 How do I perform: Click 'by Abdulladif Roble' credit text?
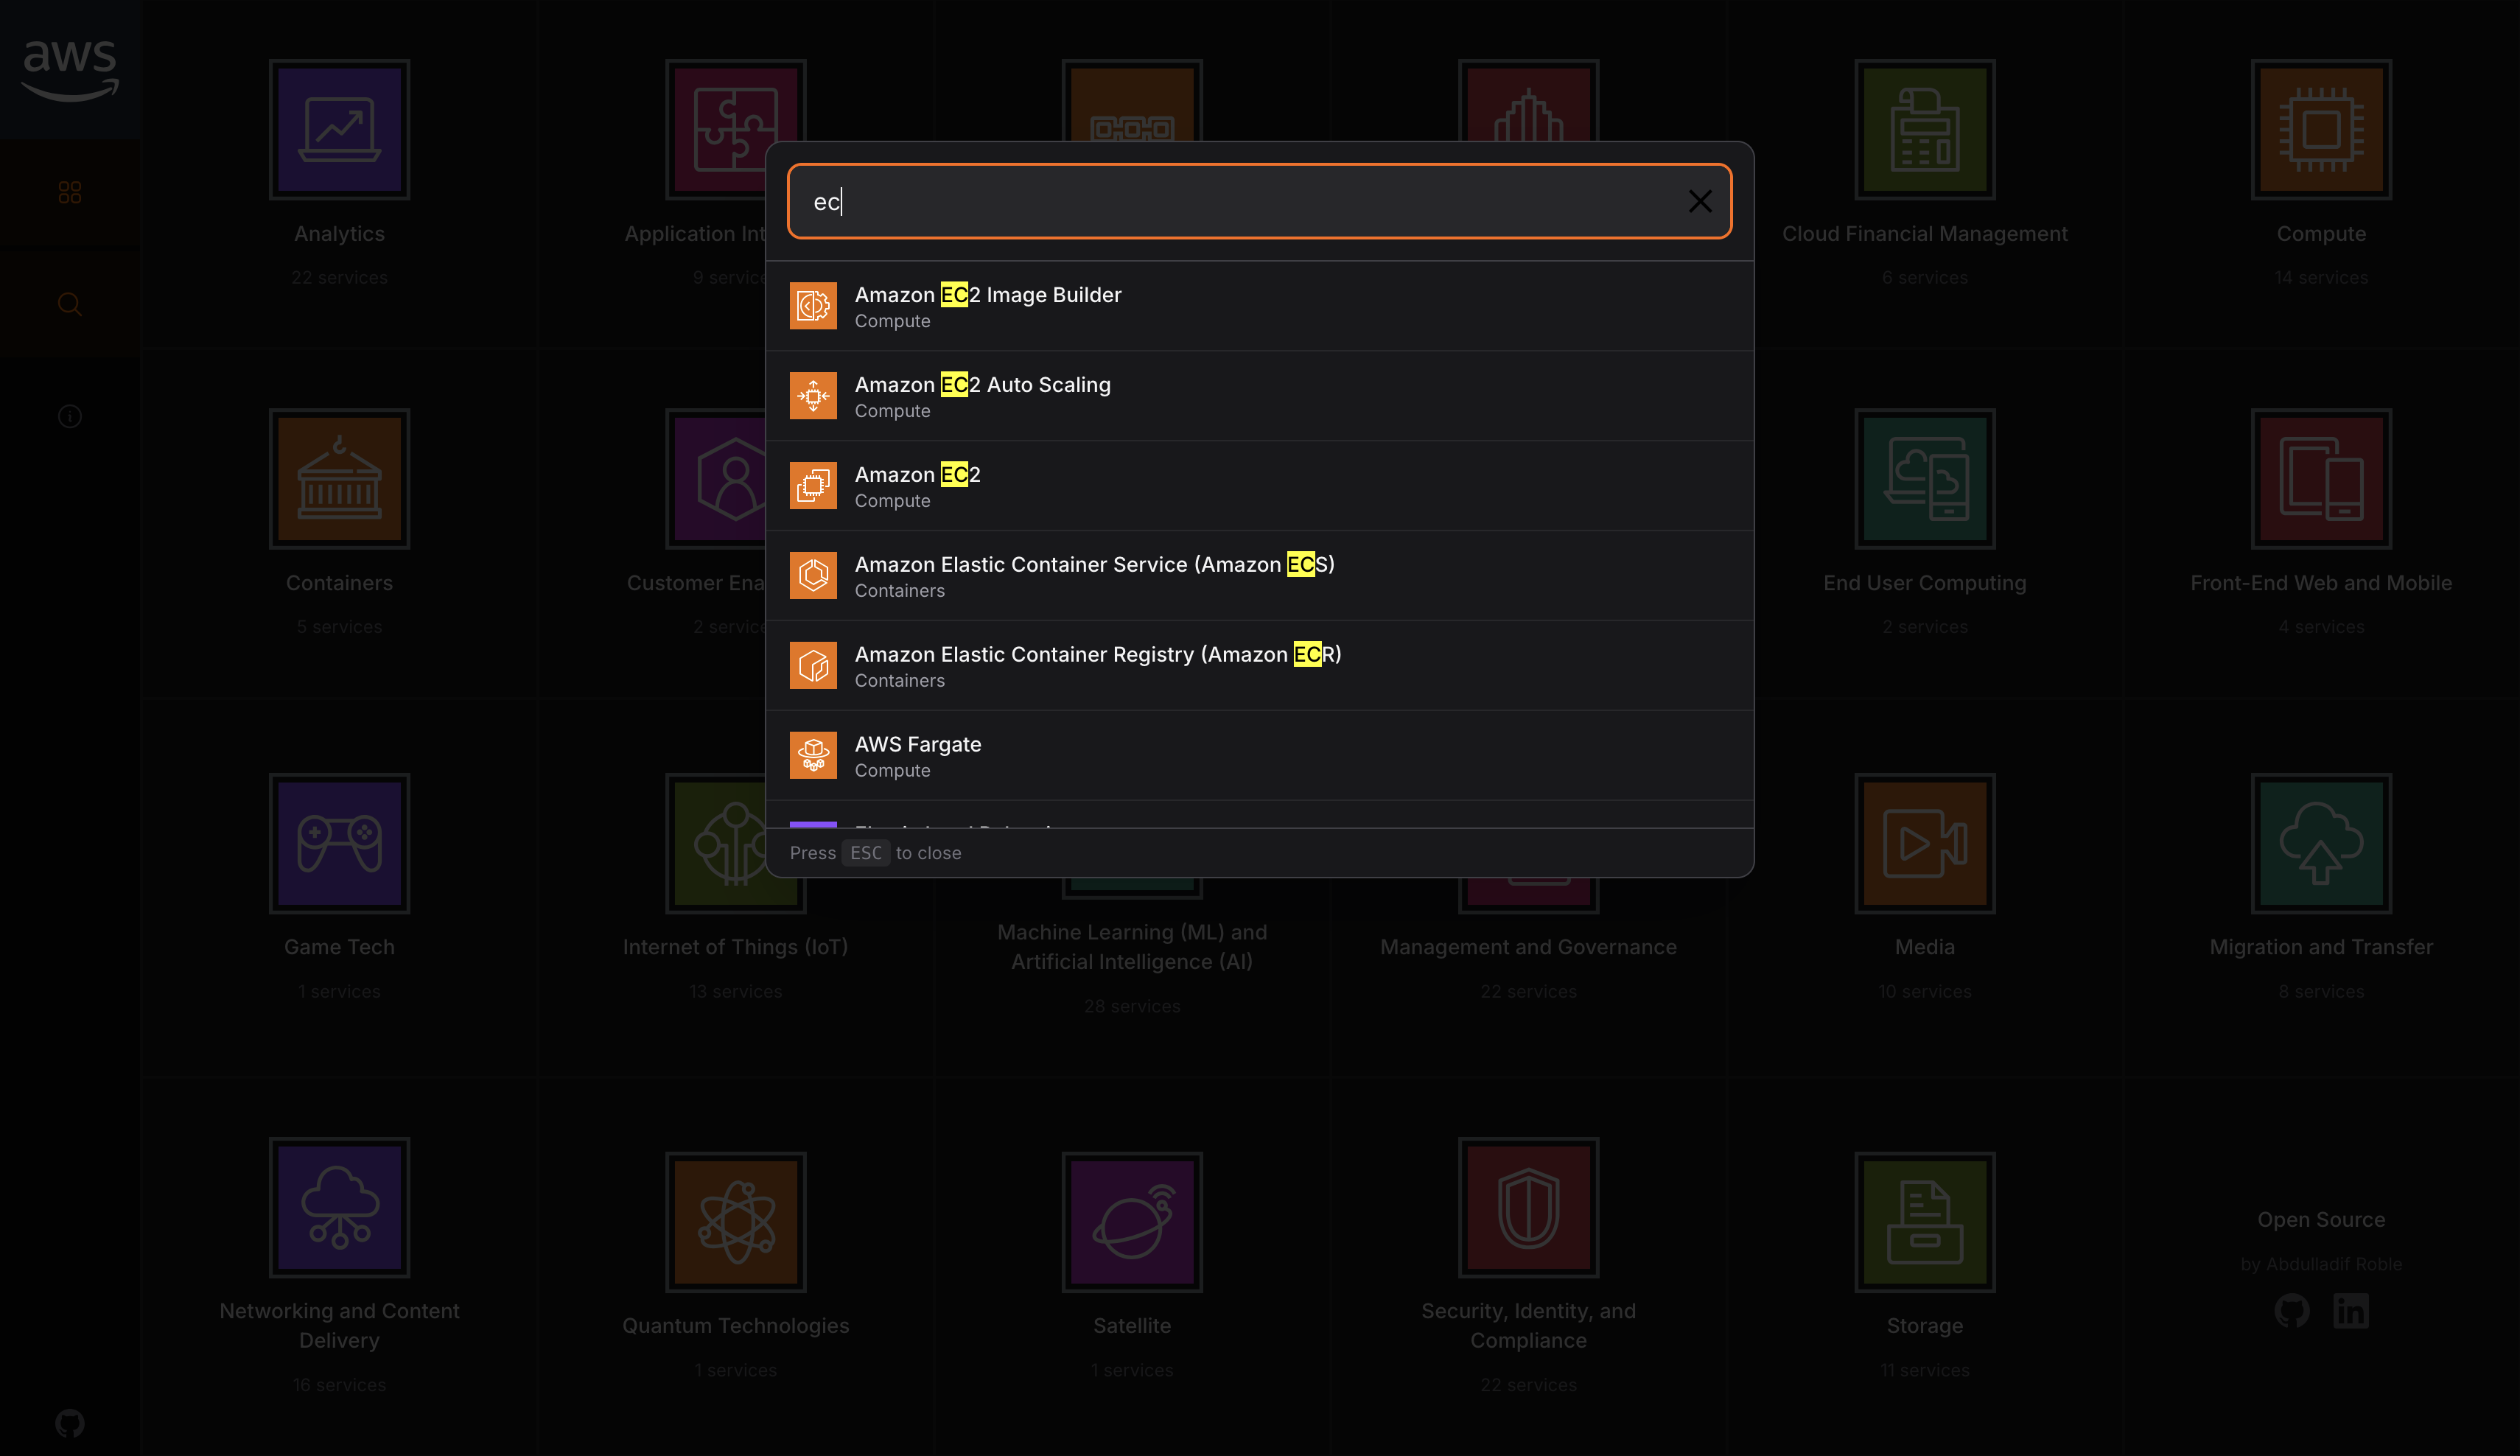(x=2321, y=1264)
